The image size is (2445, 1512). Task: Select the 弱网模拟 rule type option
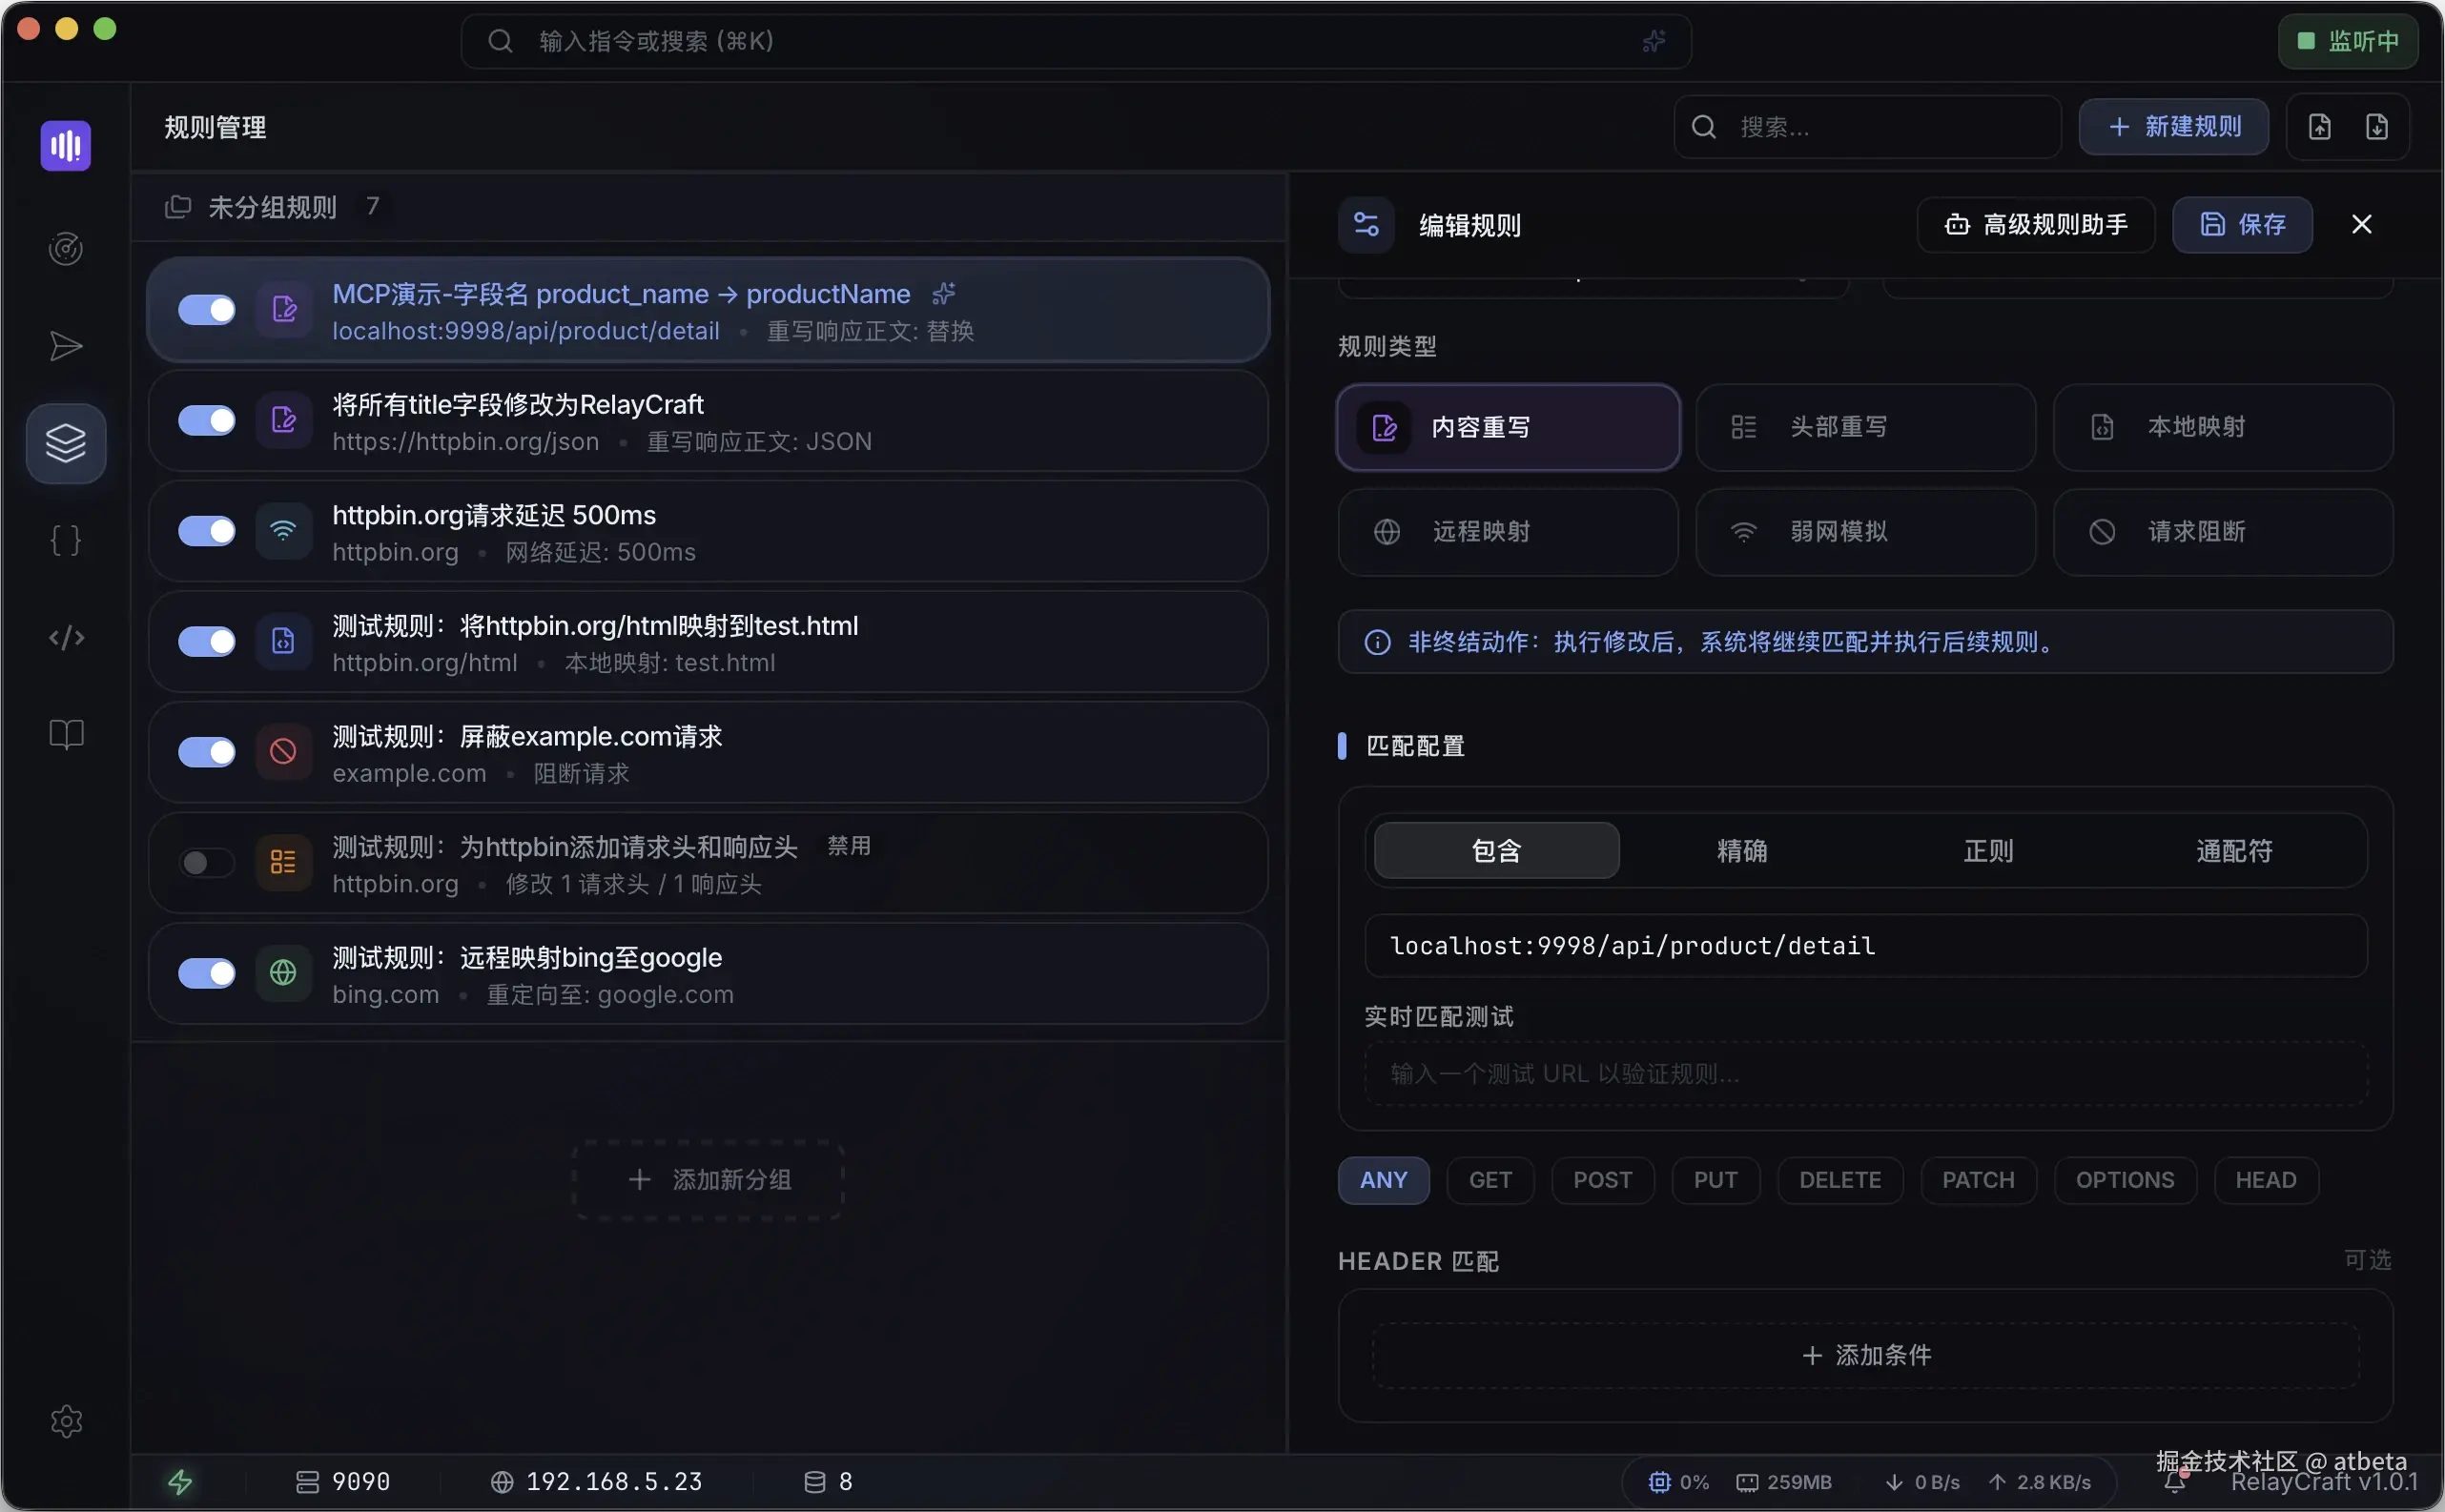1865,531
